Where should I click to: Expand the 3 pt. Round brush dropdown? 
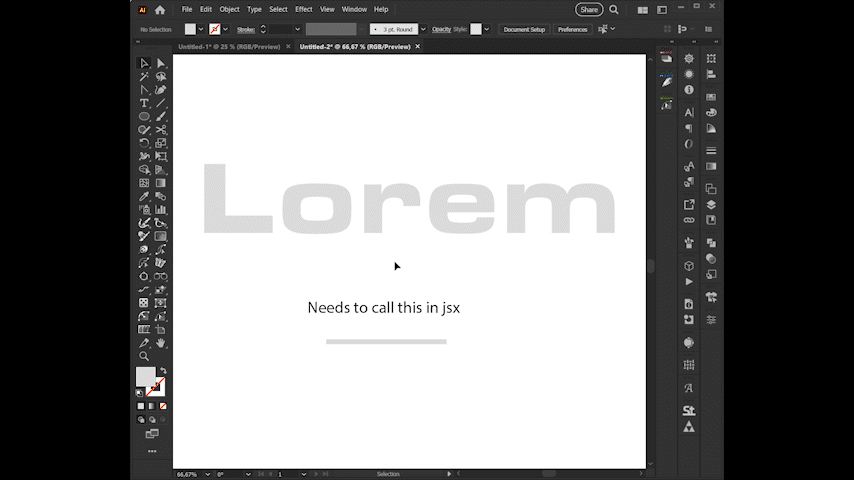tap(423, 29)
